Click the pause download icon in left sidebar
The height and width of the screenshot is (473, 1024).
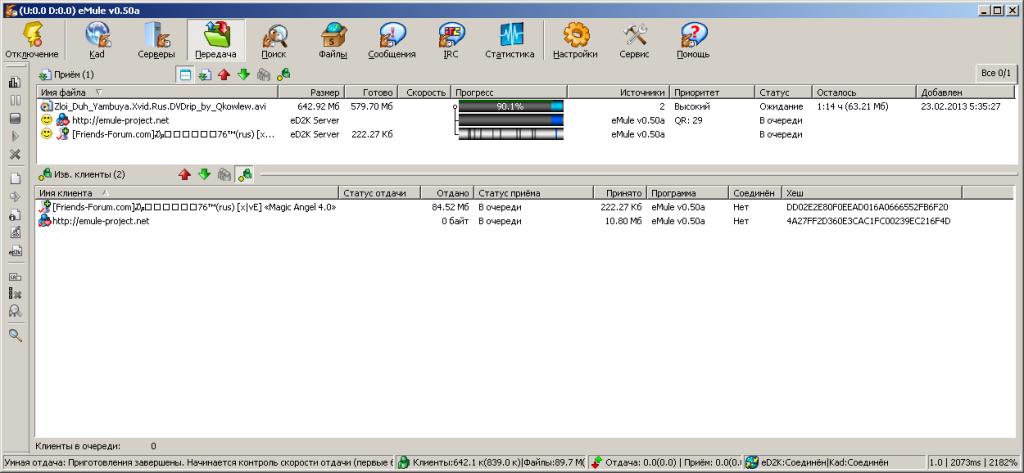(x=15, y=101)
